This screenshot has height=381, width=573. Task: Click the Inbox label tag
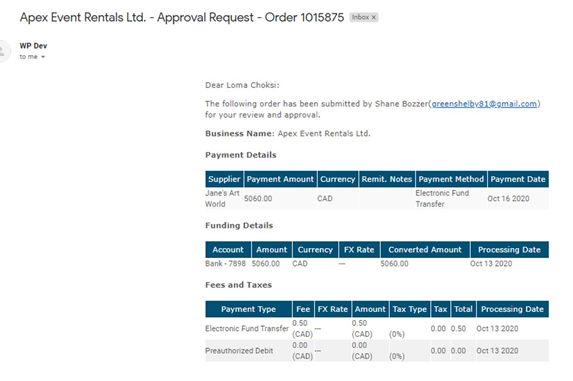pyautogui.click(x=364, y=17)
